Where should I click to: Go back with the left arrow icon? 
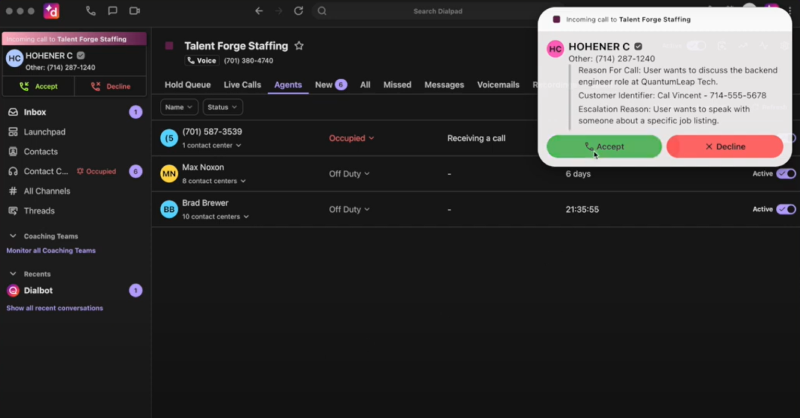259,11
